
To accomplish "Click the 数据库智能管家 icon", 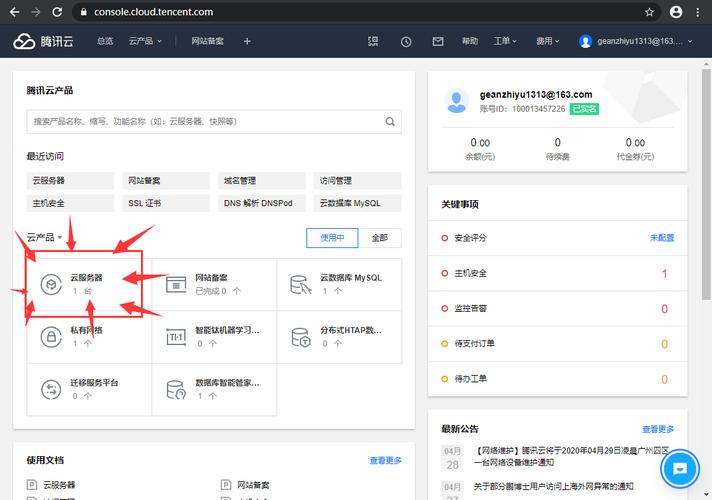I will coord(176,390).
